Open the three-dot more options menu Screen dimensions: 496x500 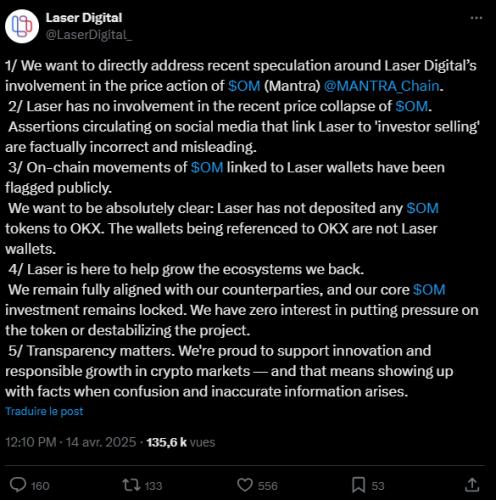[x=476, y=18]
